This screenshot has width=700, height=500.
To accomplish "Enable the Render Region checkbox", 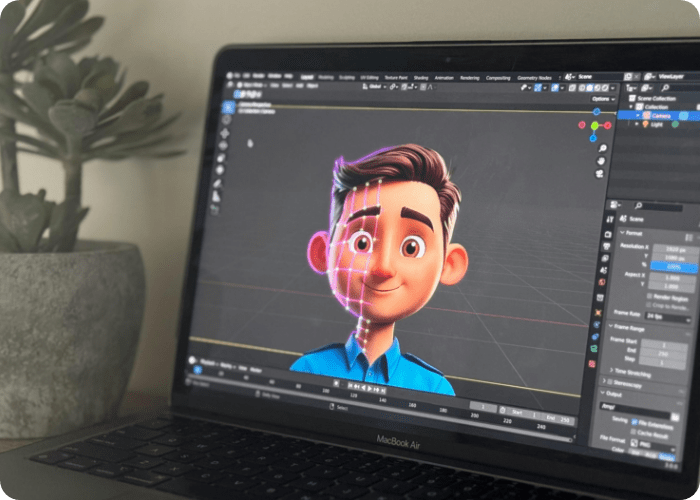I will point(650,296).
